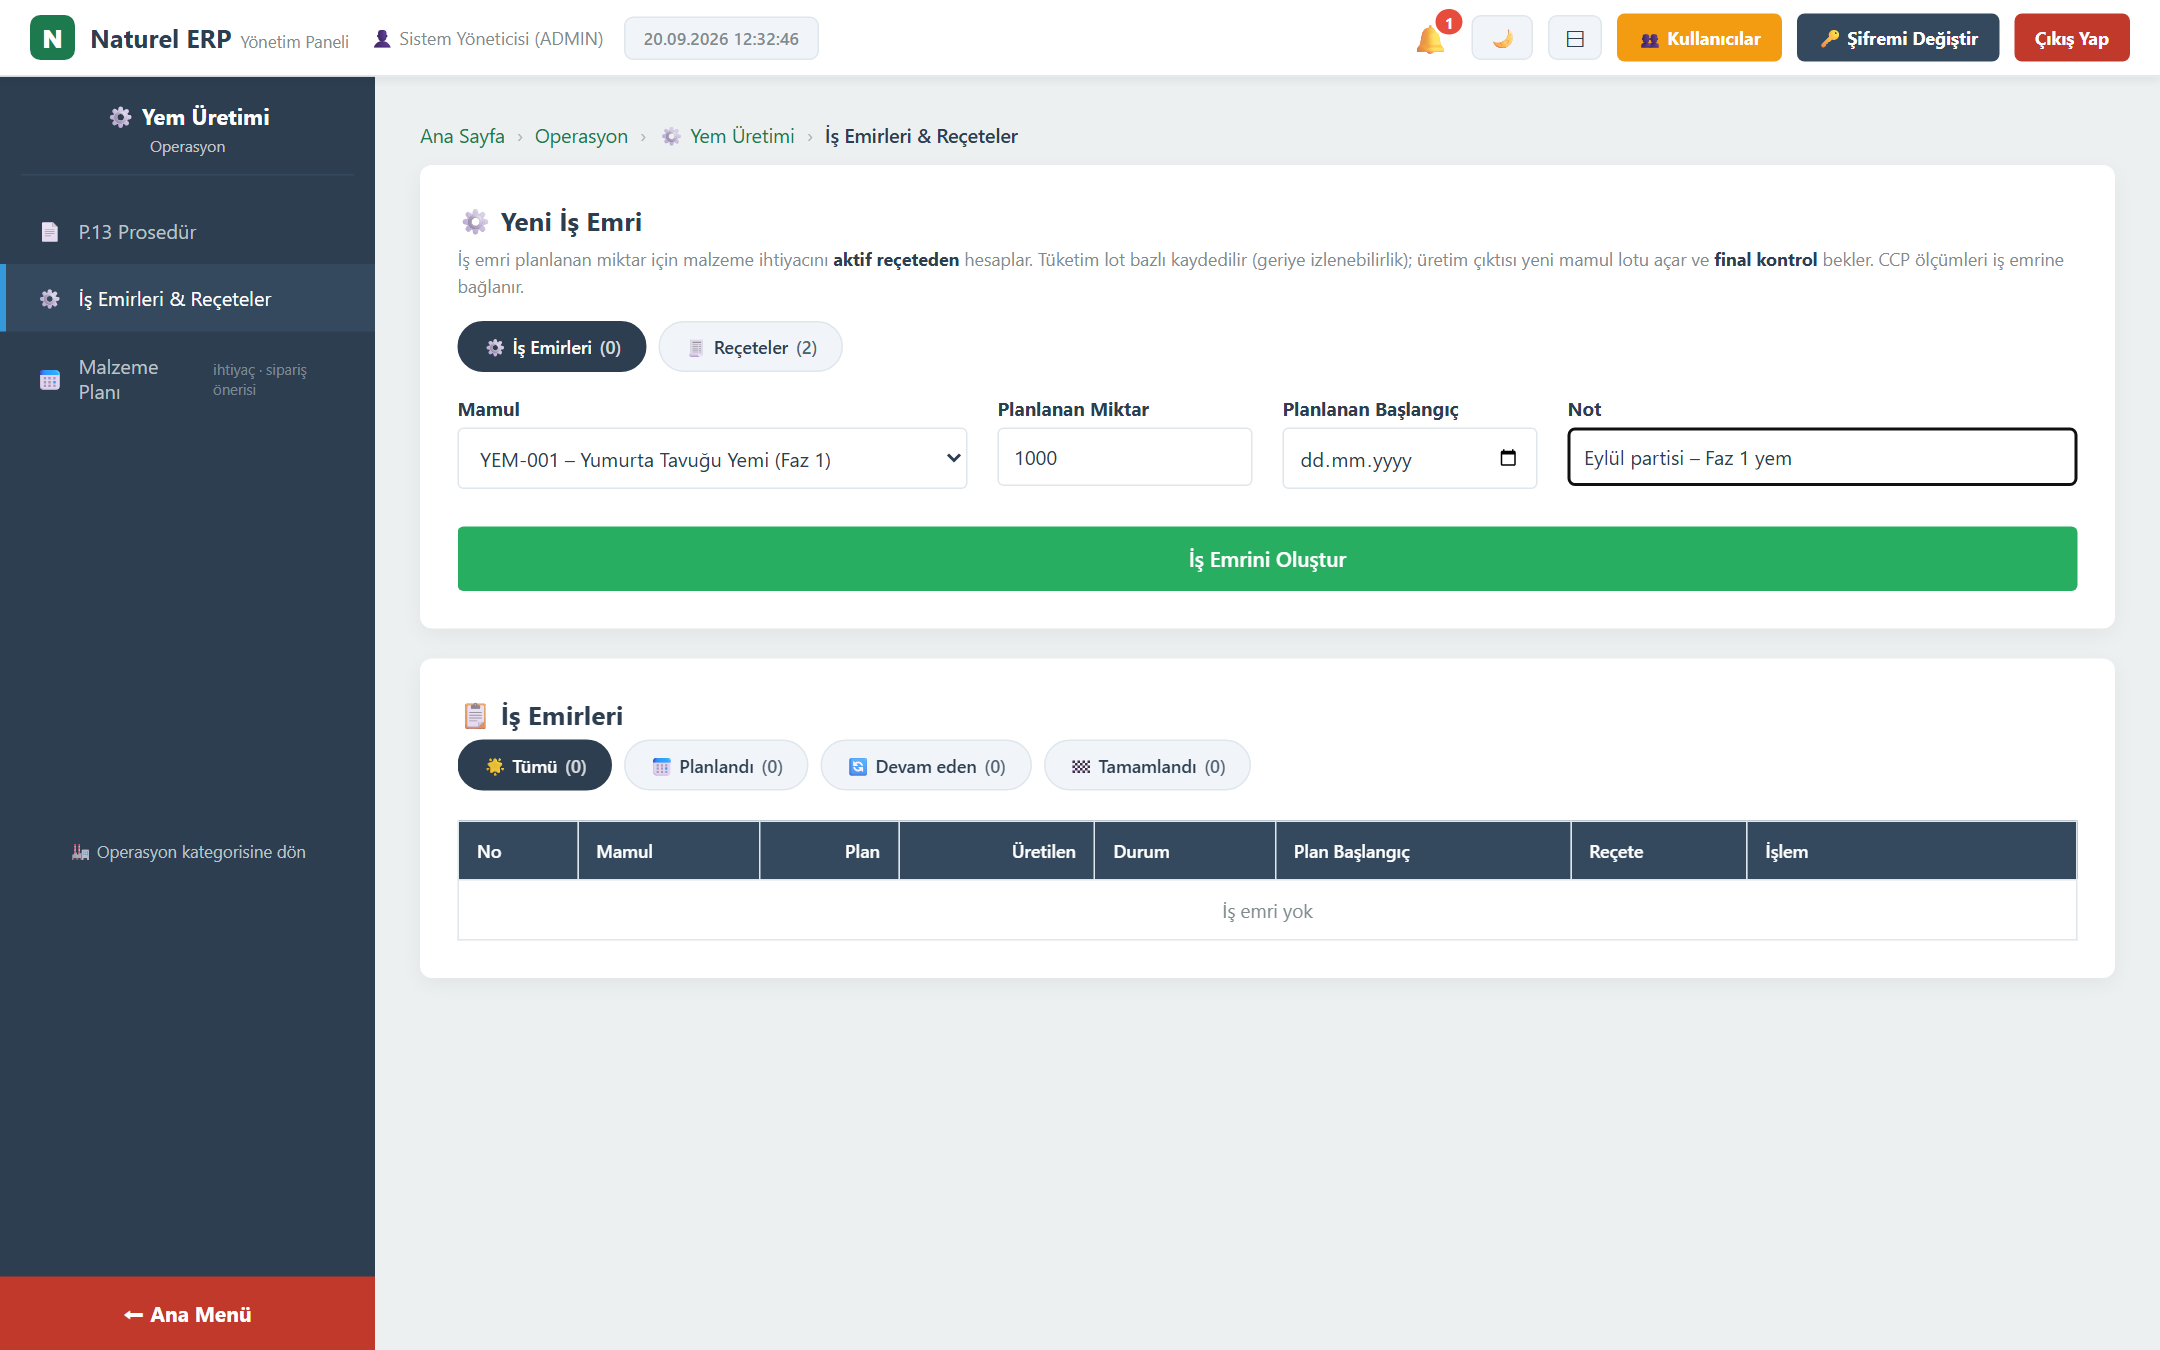Return via Ana Menü button

(x=188, y=1314)
